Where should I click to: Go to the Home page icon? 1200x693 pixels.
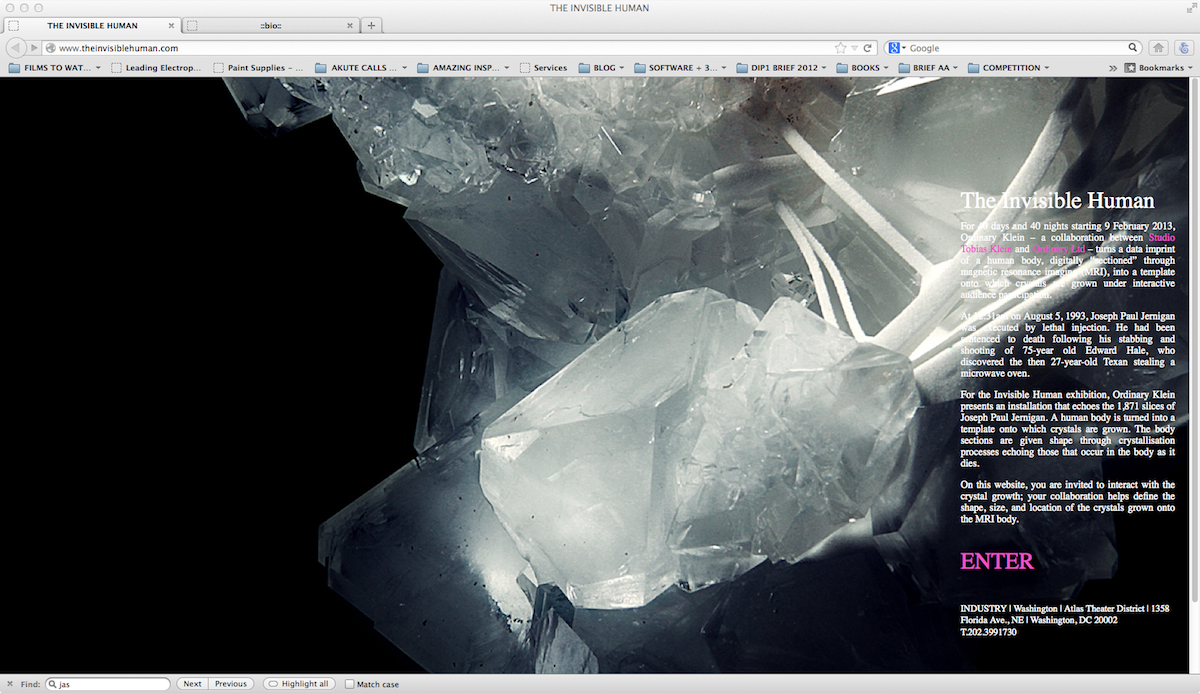tap(1158, 48)
